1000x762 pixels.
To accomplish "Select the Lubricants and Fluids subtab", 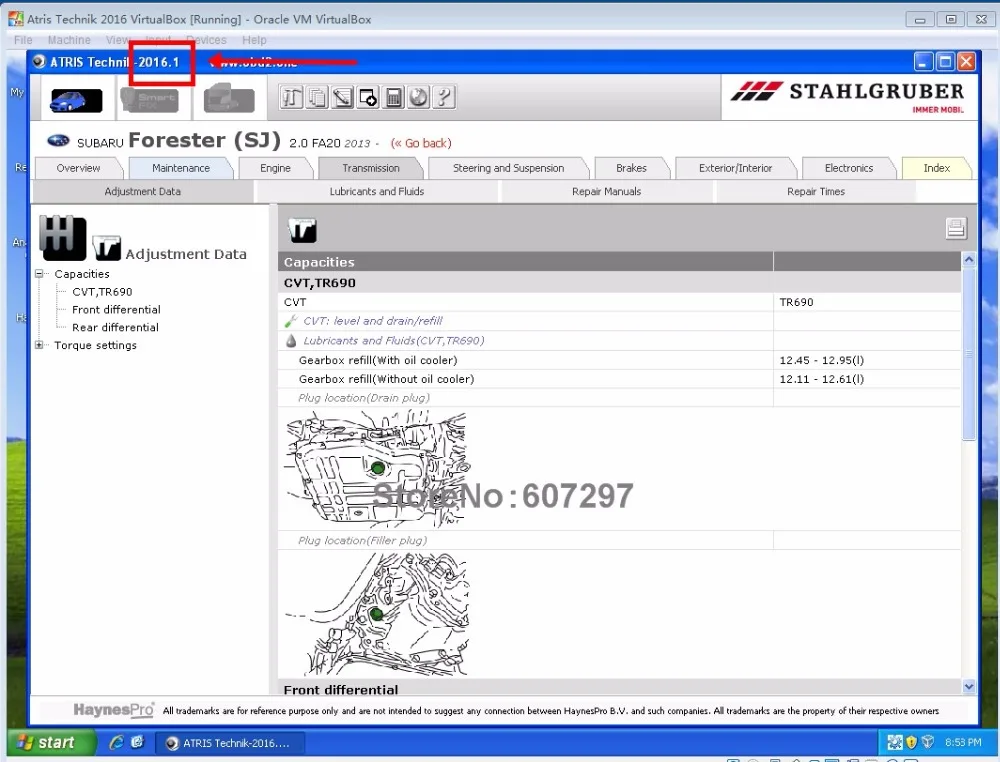I will (376, 191).
